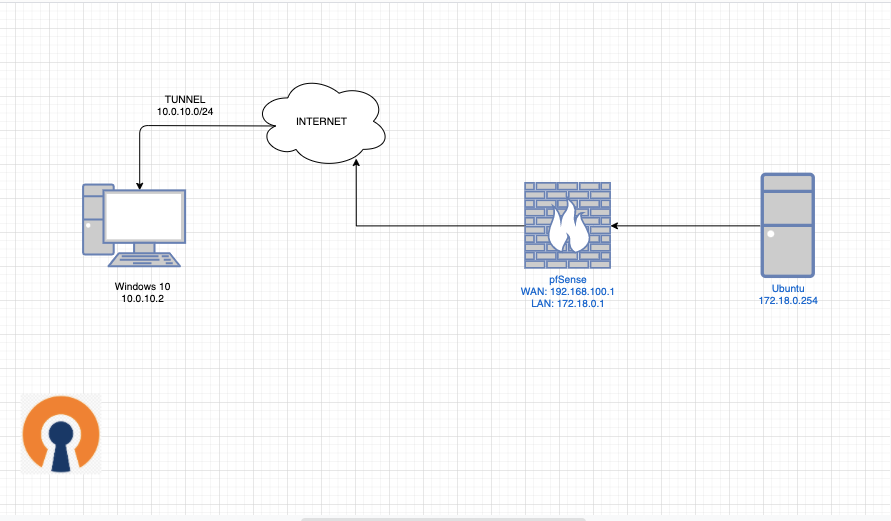The width and height of the screenshot is (891, 521).
Task: Click the horizontal scrollbar at the bottom
Action: tap(443, 519)
